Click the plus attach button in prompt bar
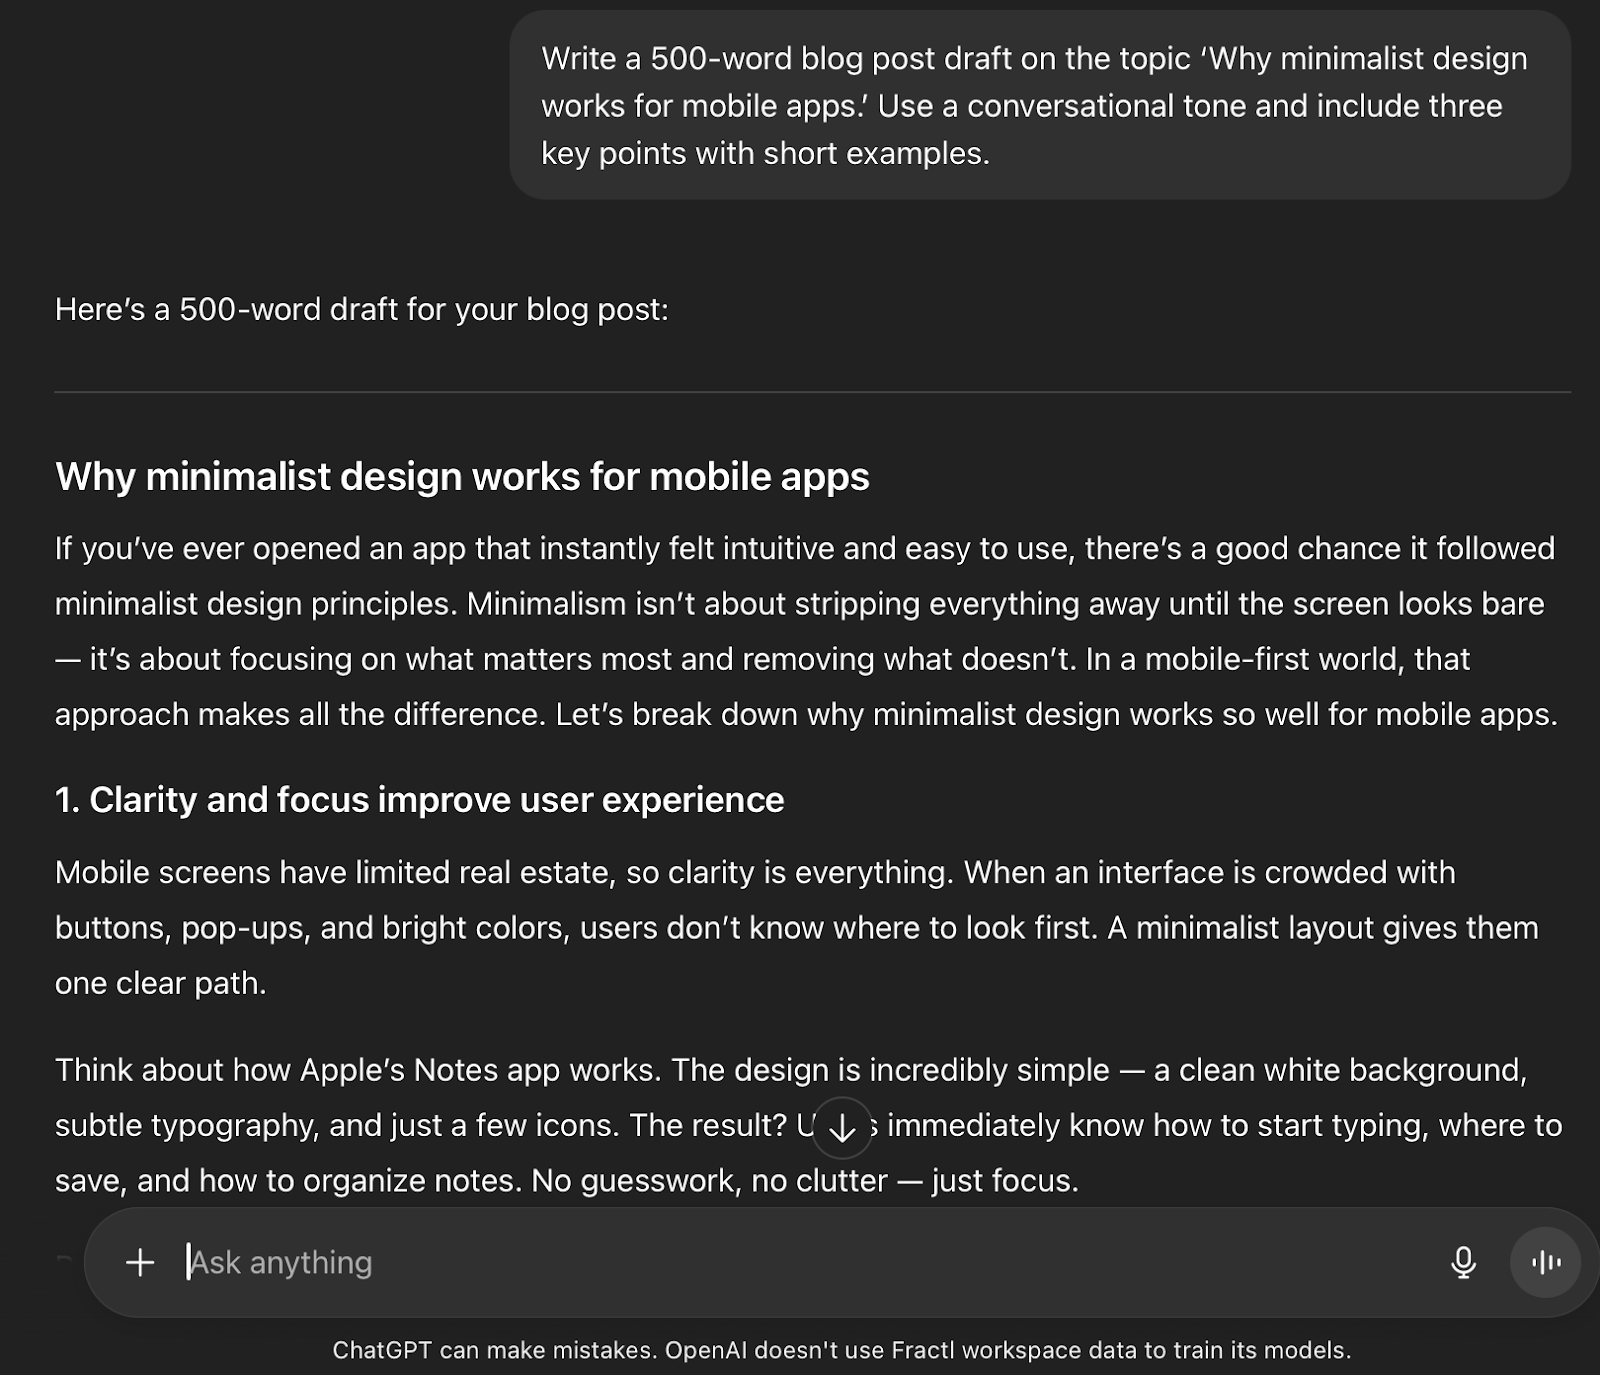 (x=140, y=1262)
